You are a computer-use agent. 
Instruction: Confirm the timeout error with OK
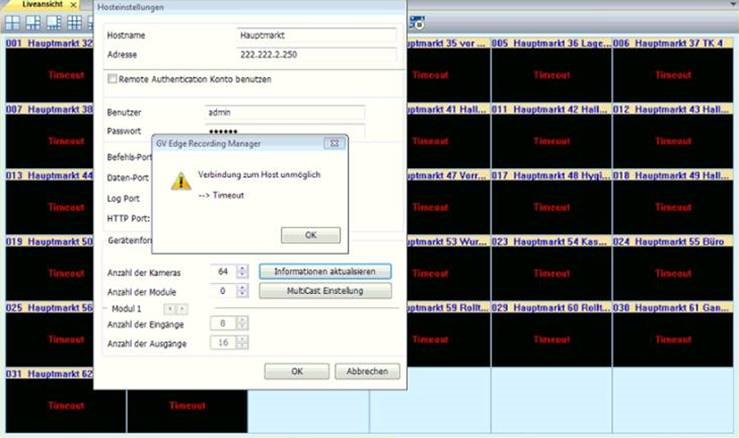(311, 235)
